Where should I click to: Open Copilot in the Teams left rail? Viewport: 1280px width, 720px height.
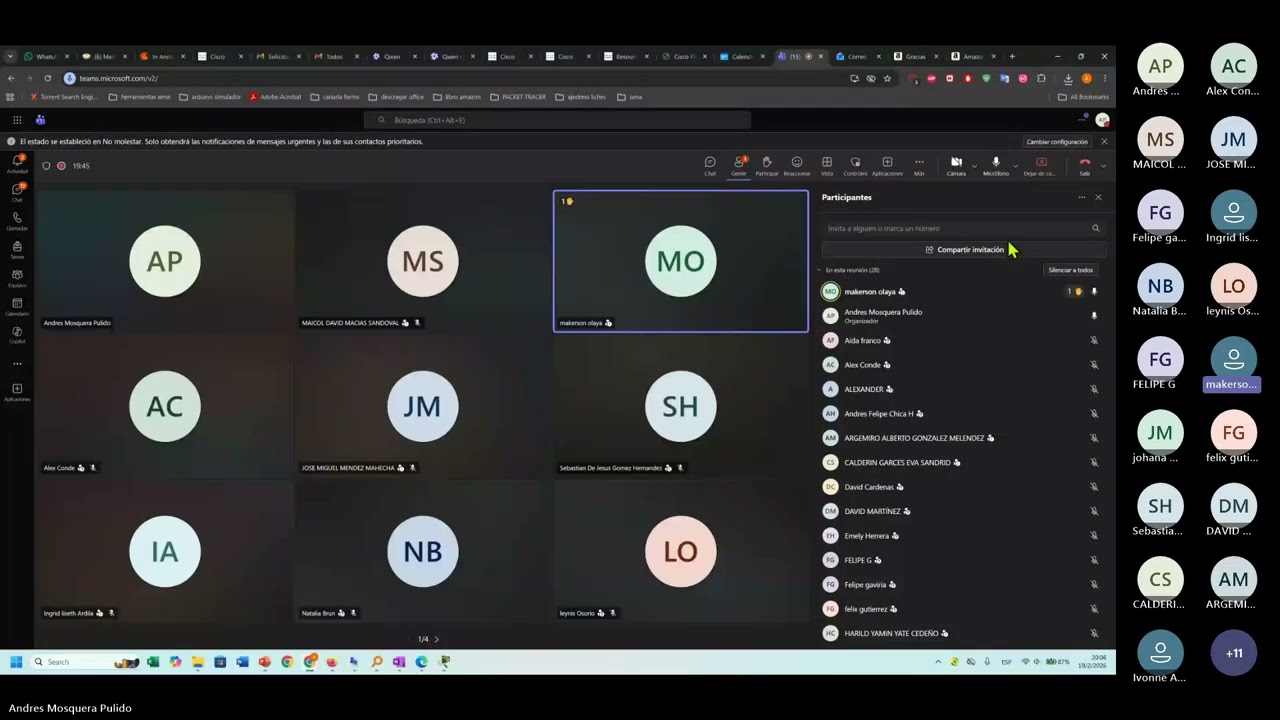[x=17, y=334]
